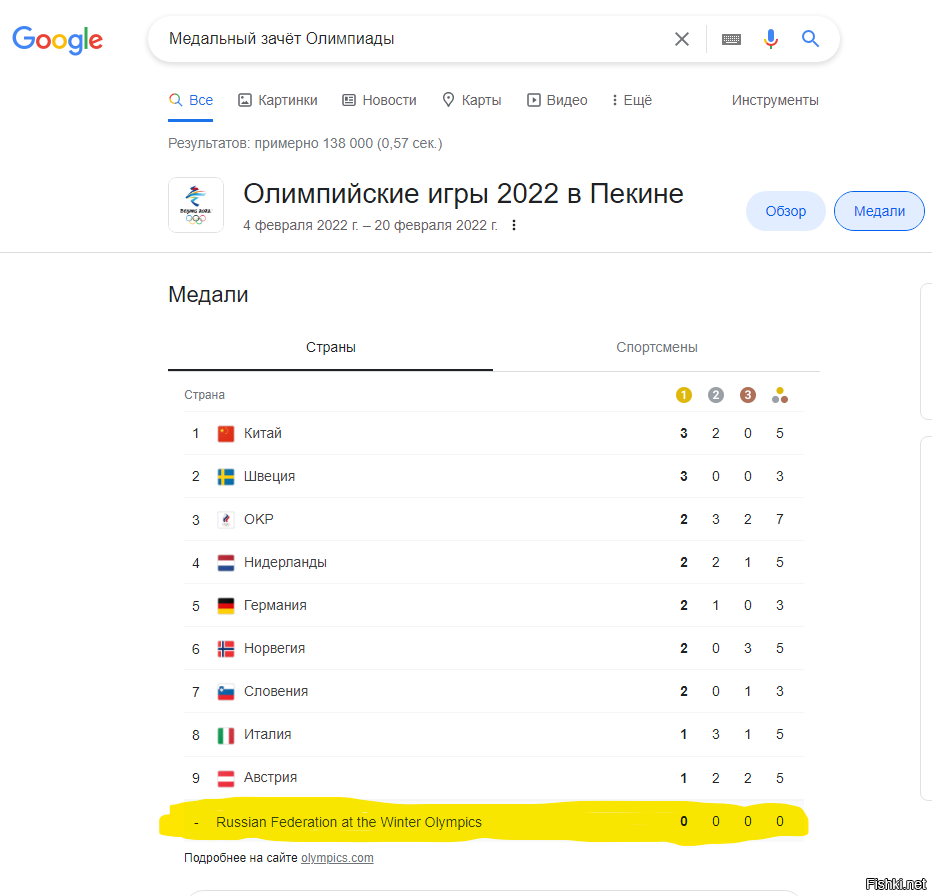
Task: Select the Спортсмены medals tab
Action: (656, 347)
